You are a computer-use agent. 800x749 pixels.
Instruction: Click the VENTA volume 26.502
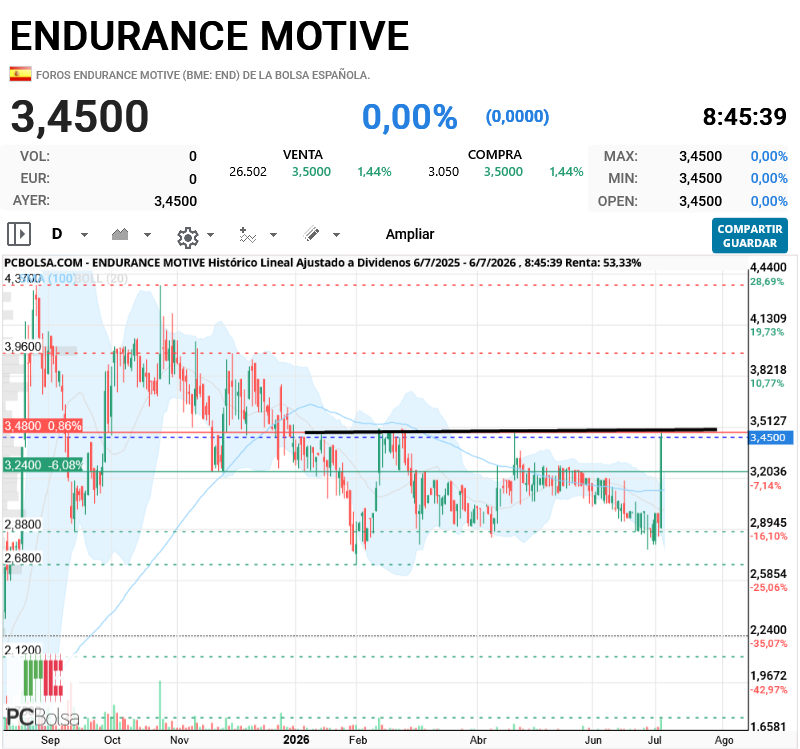point(248,172)
